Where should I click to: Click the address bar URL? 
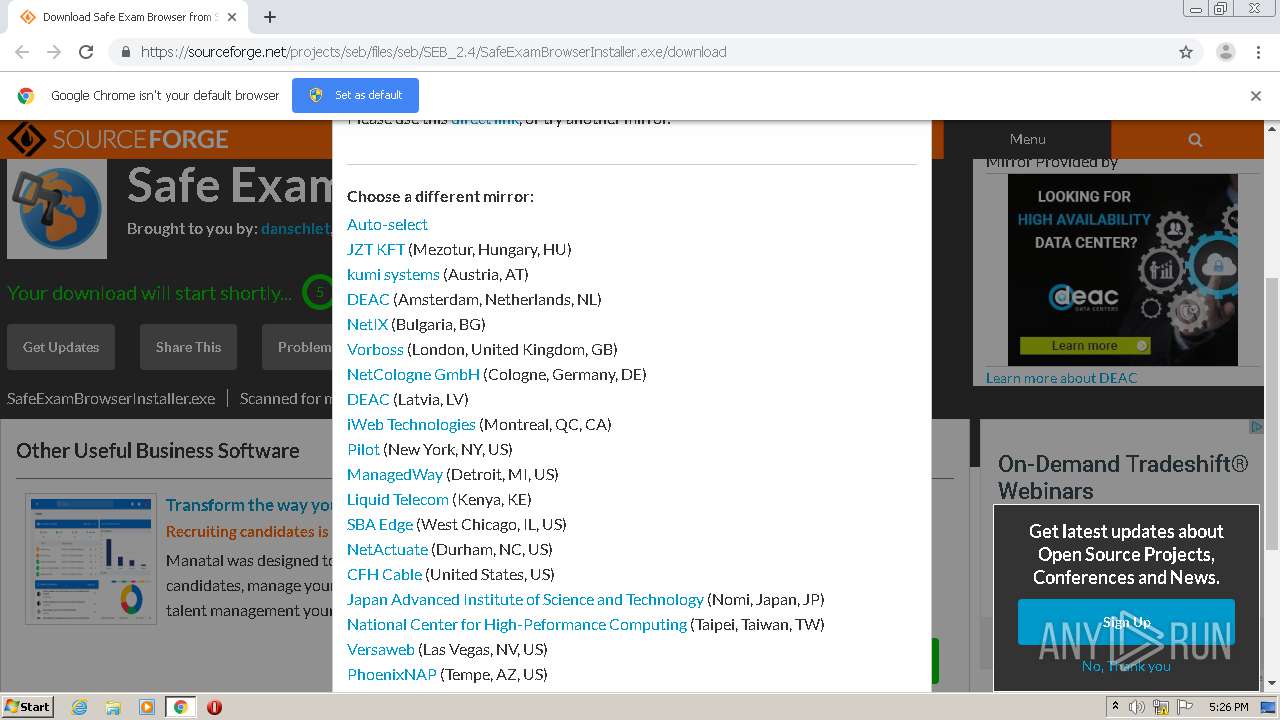(x=434, y=52)
